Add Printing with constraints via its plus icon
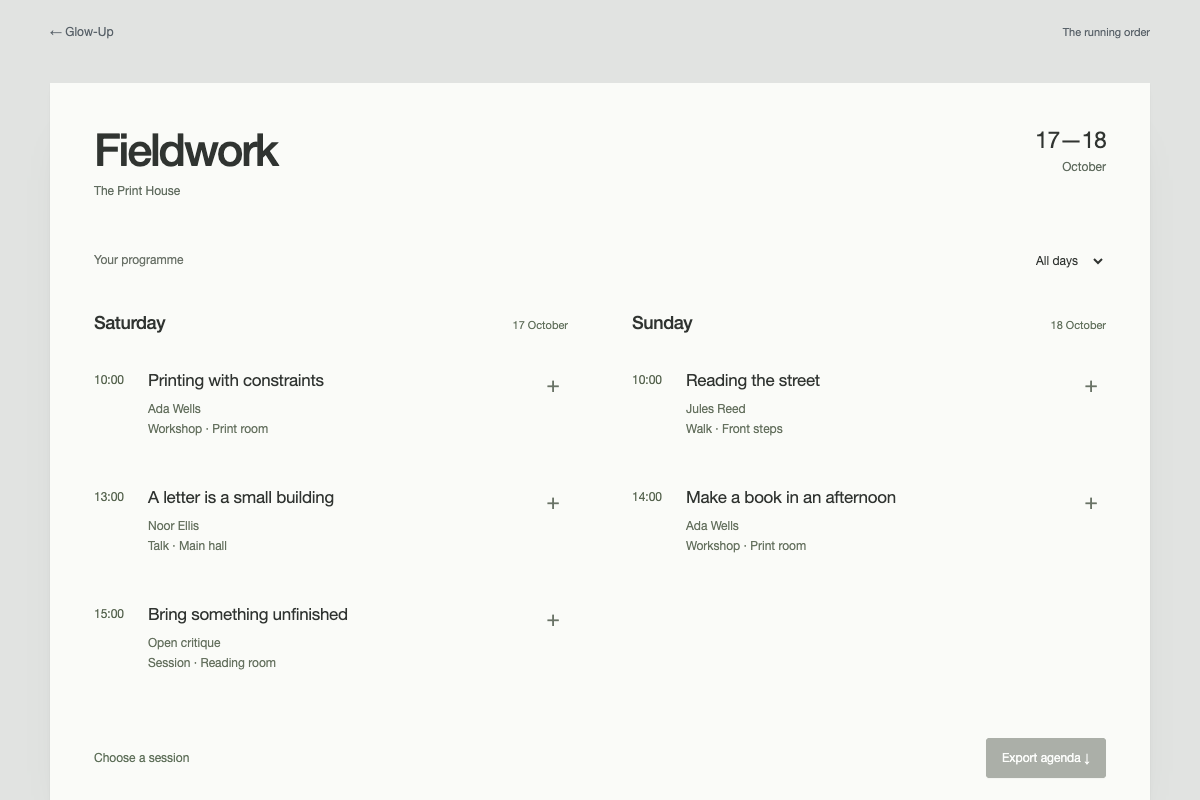Screen dimensions: 1200x800 (x=553, y=386)
